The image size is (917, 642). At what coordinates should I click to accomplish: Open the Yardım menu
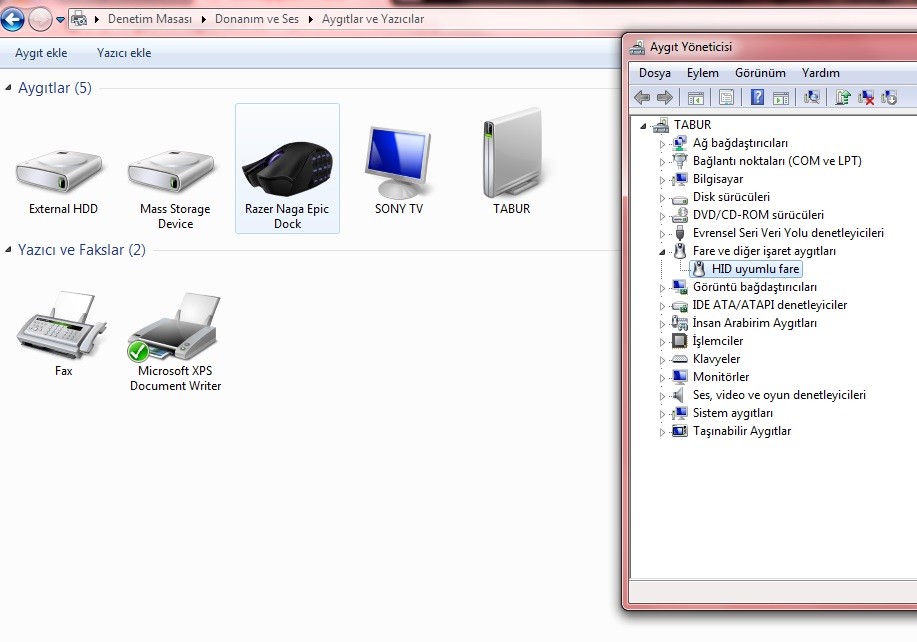click(x=820, y=73)
